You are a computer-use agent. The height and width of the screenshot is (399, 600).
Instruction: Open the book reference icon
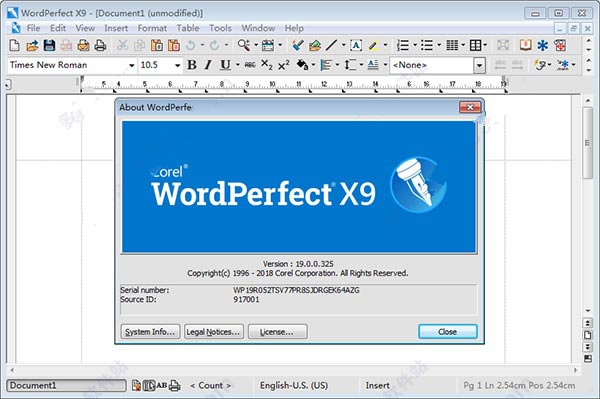tap(525, 45)
